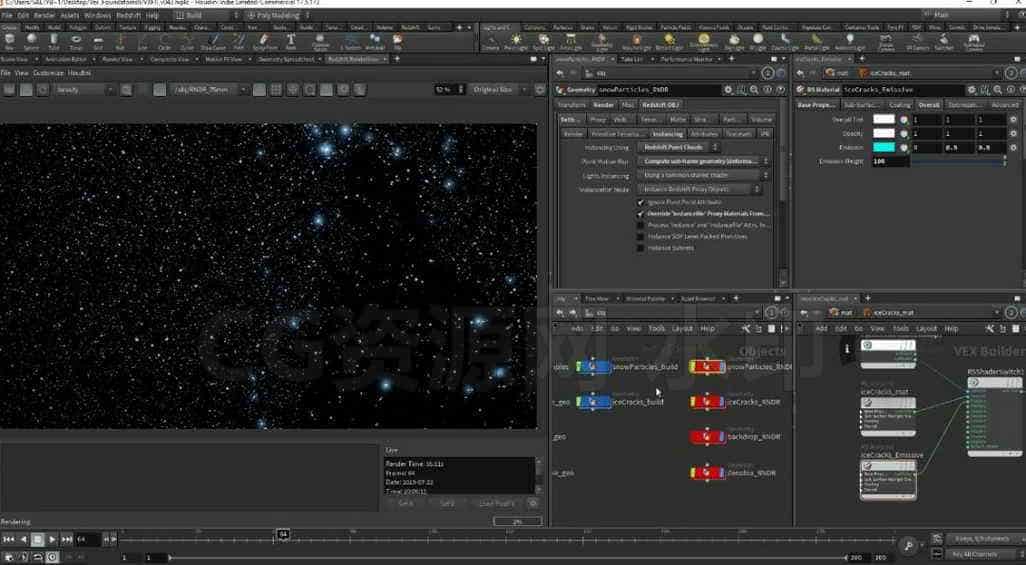Enable Instance Subnets checkbox
The width and height of the screenshot is (1026, 565).
click(641, 248)
